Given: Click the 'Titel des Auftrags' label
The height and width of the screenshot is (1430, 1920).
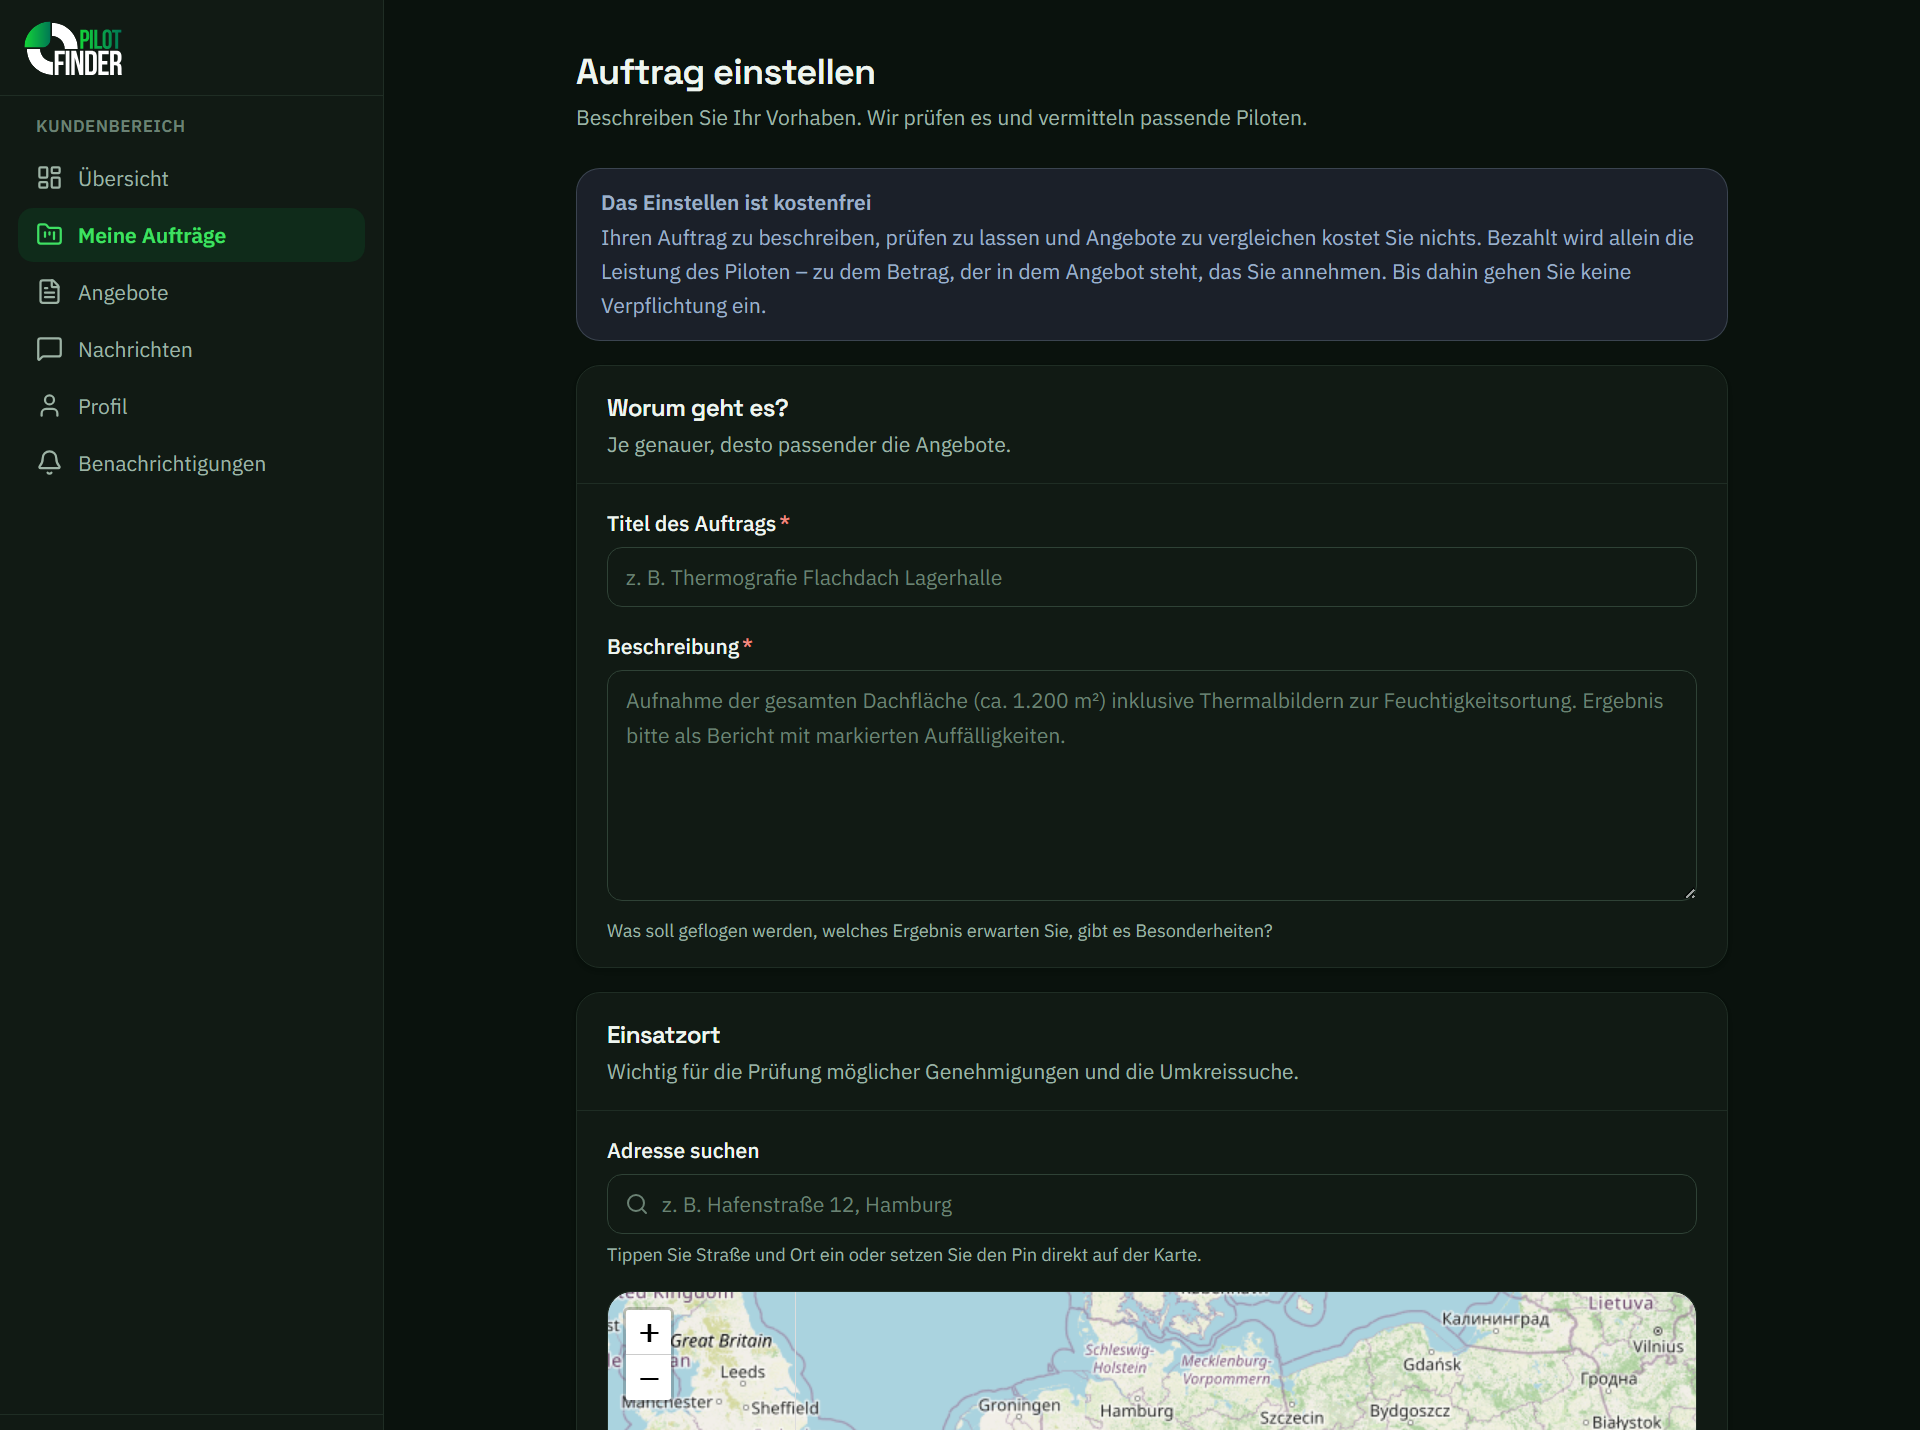Looking at the screenshot, I should [691, 524].
